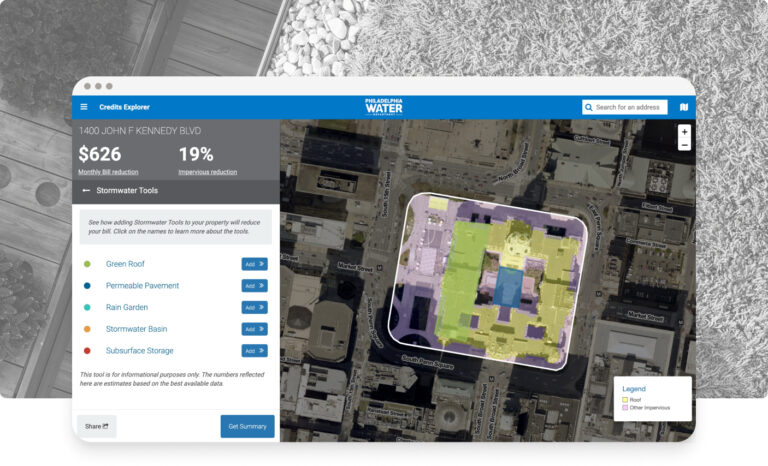768x466 pixels.
Task: Add Rain Garden tool
Action: (254, 307)
